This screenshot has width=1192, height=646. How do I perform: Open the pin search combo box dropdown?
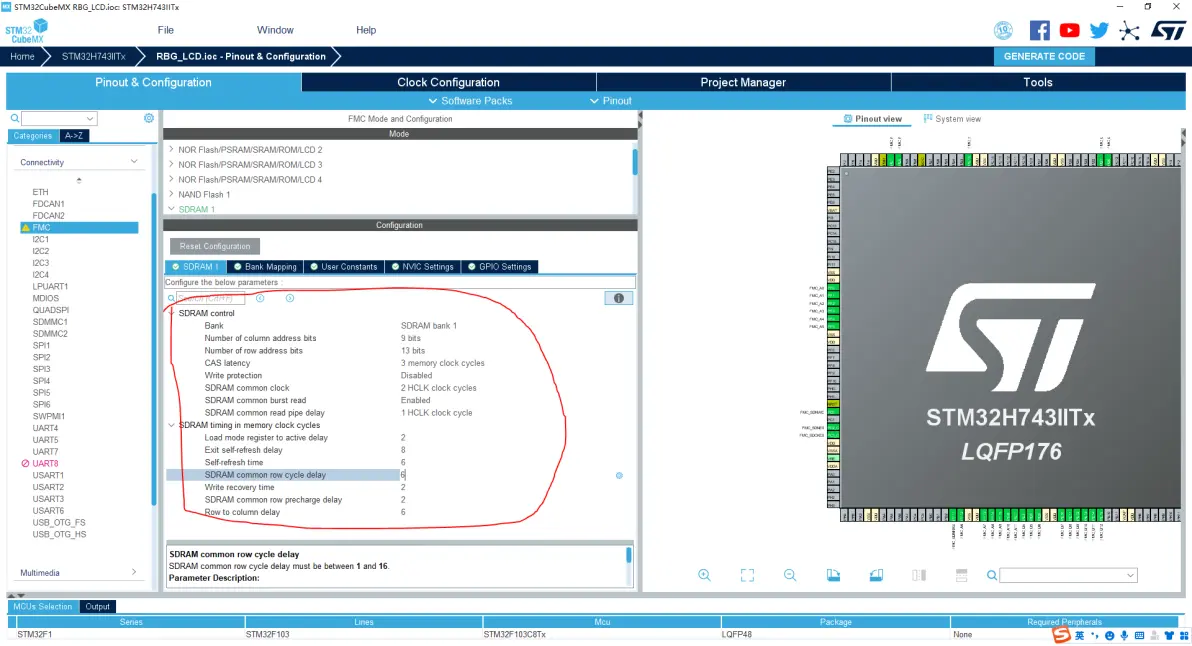pyautogui.click(x=1130, y=575)
